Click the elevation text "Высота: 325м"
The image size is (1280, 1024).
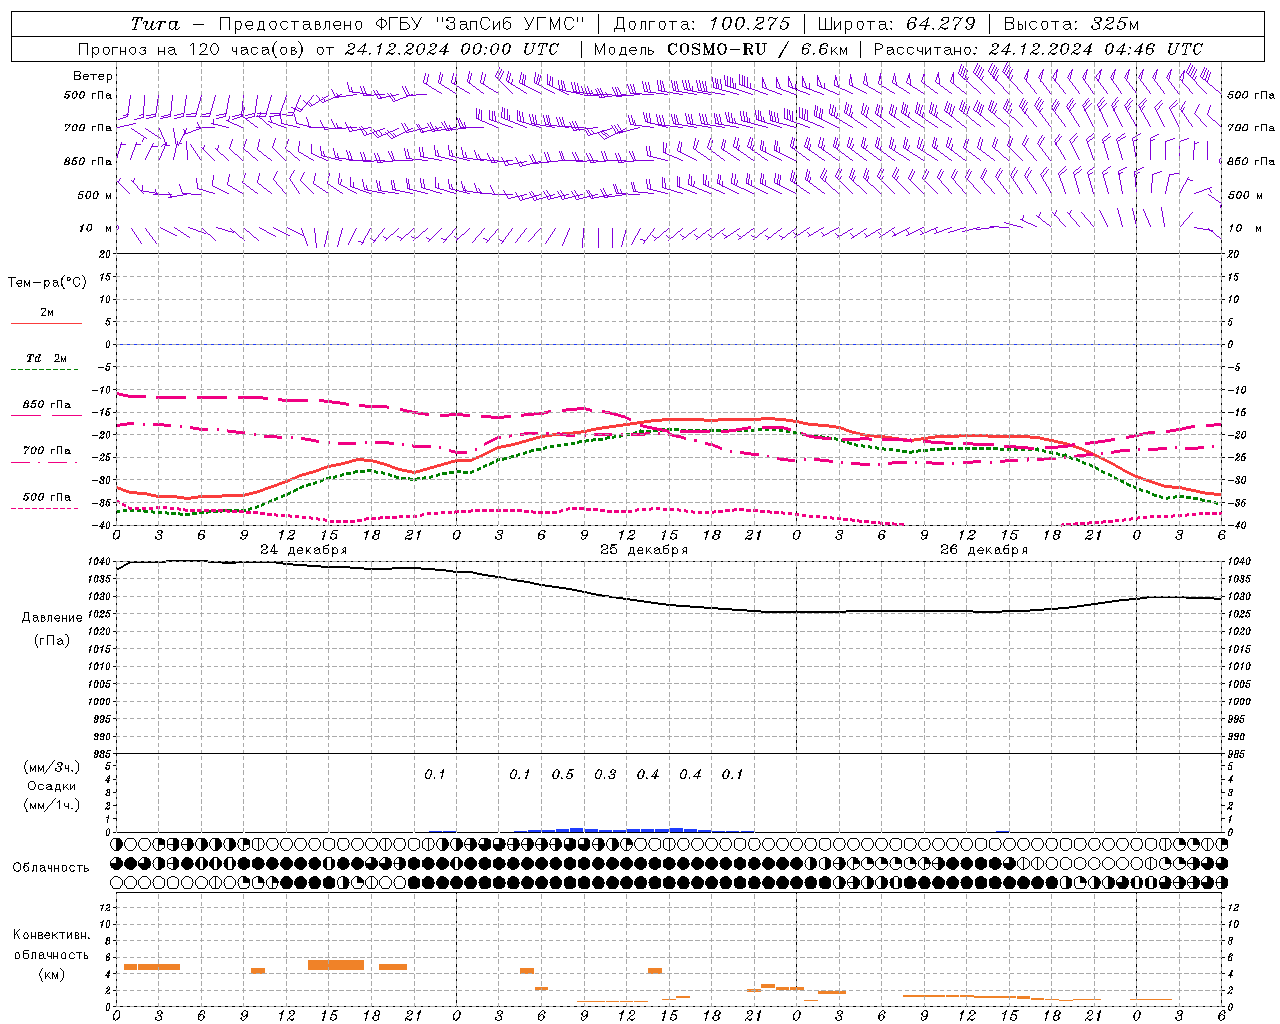pyautogui.click(x=1071, y=24)
